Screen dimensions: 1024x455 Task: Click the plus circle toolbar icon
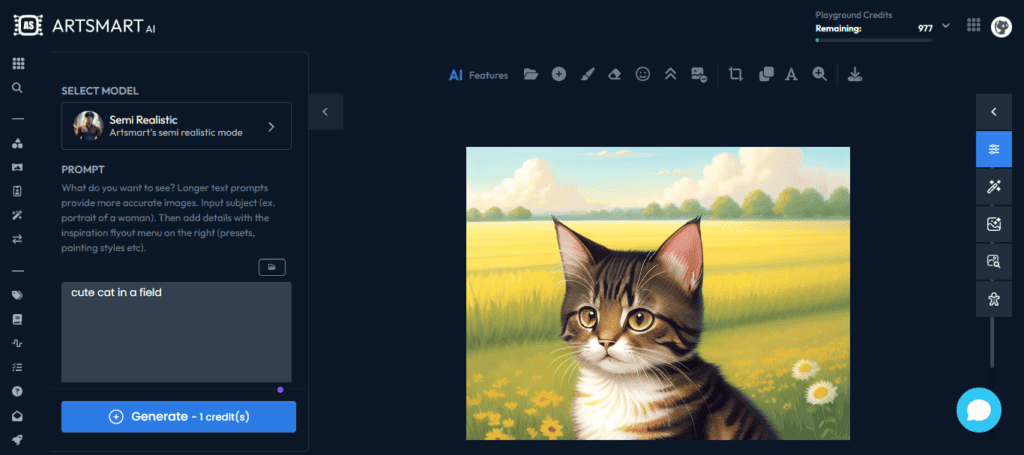558,74
